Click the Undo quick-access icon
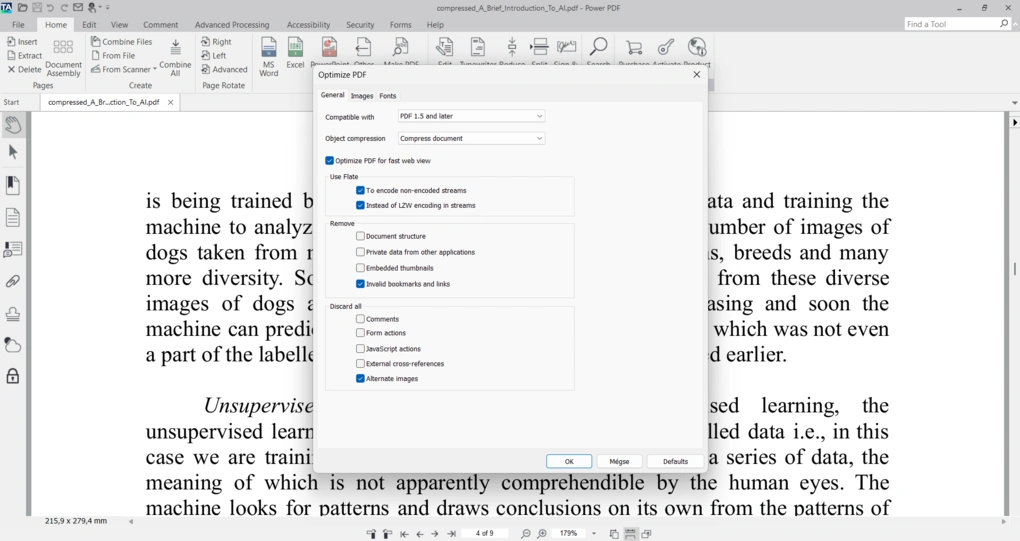 click(x=51, y=7)
